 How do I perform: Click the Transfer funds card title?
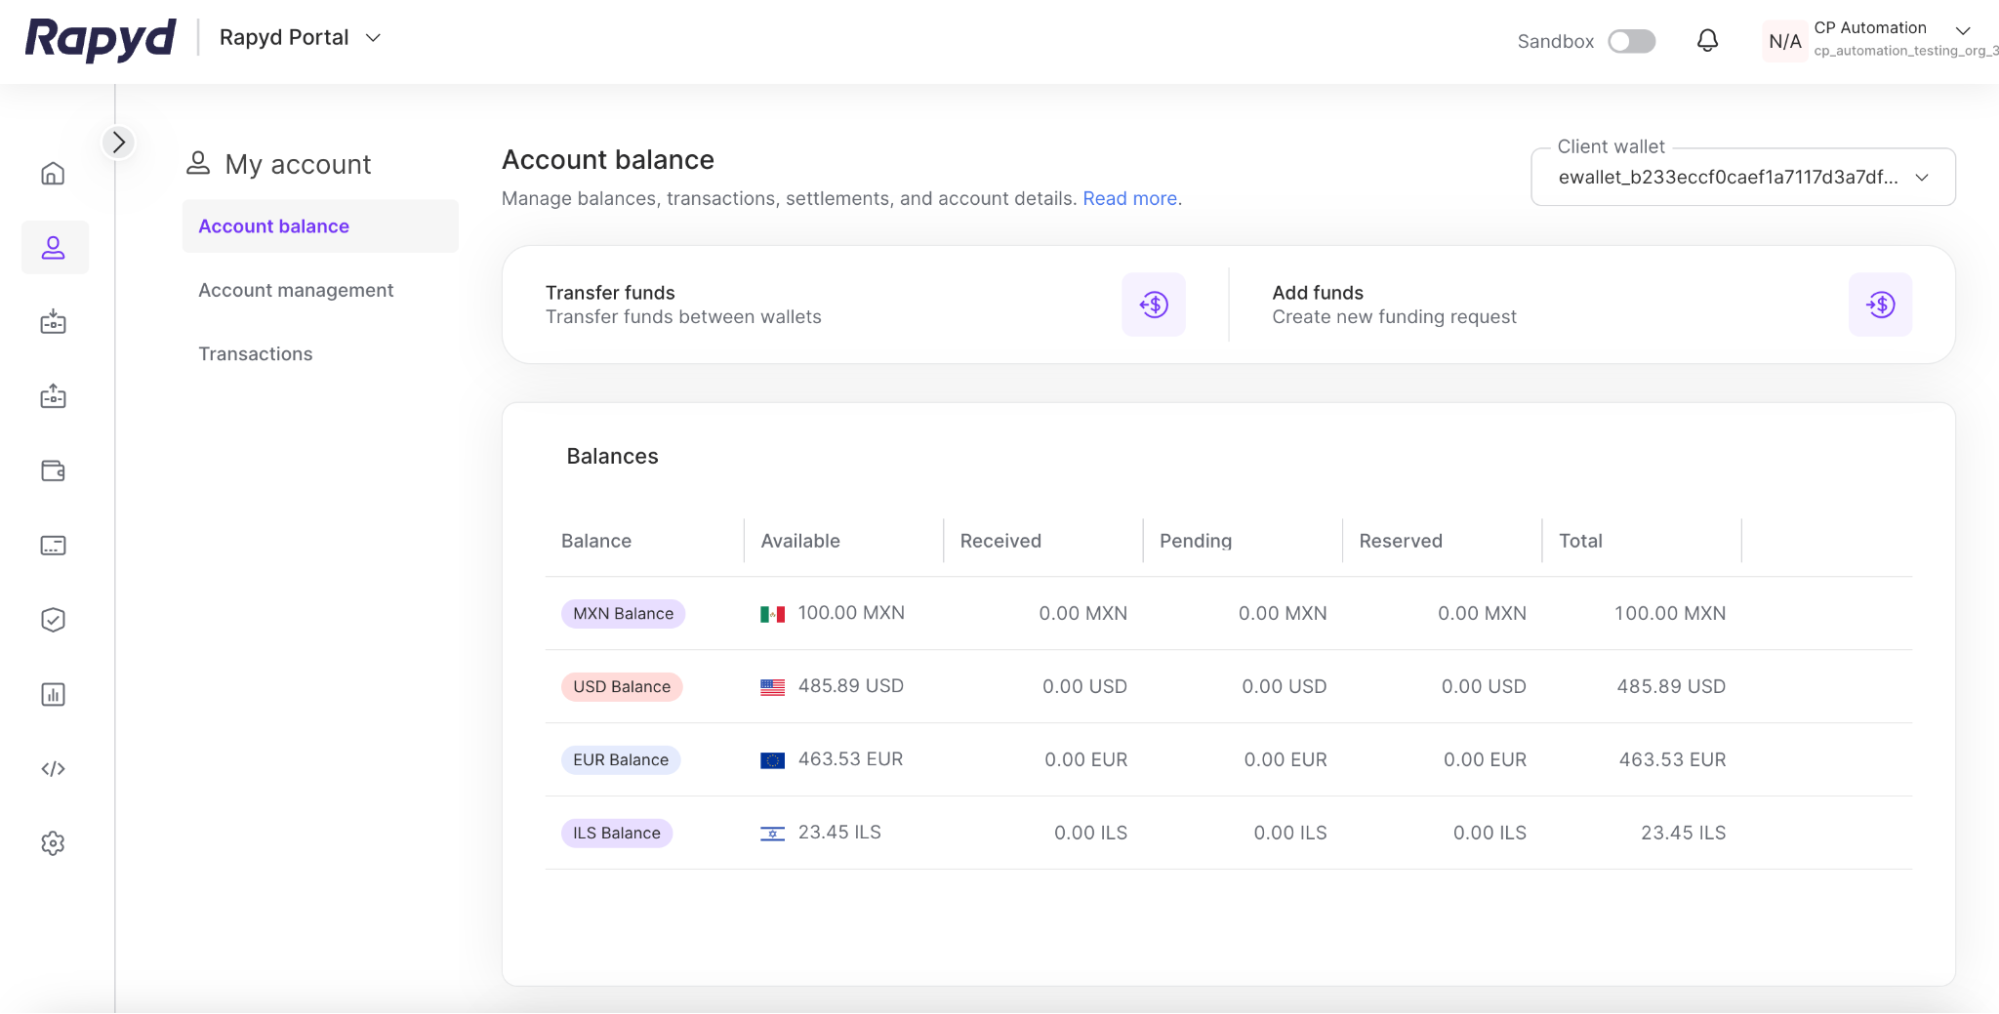610,292
